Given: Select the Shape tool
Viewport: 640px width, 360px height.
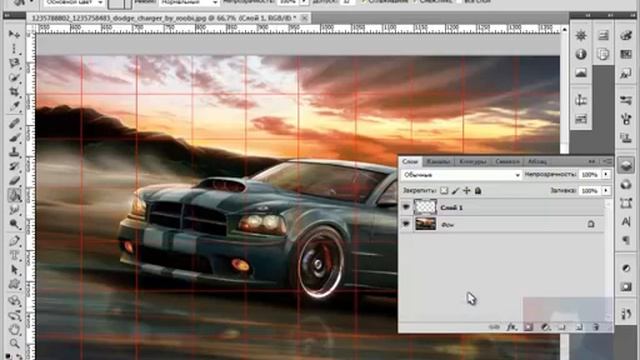Looking at the screenshot, I should (15, 284).
